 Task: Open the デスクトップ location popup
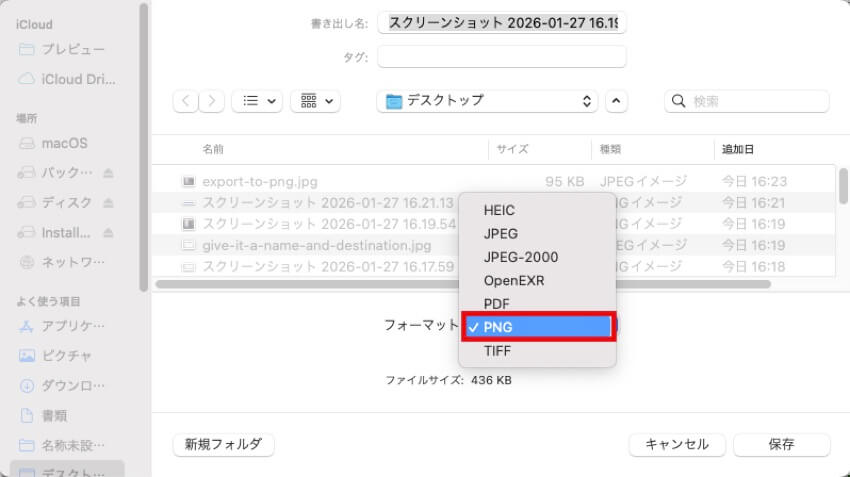coord(487,101)
